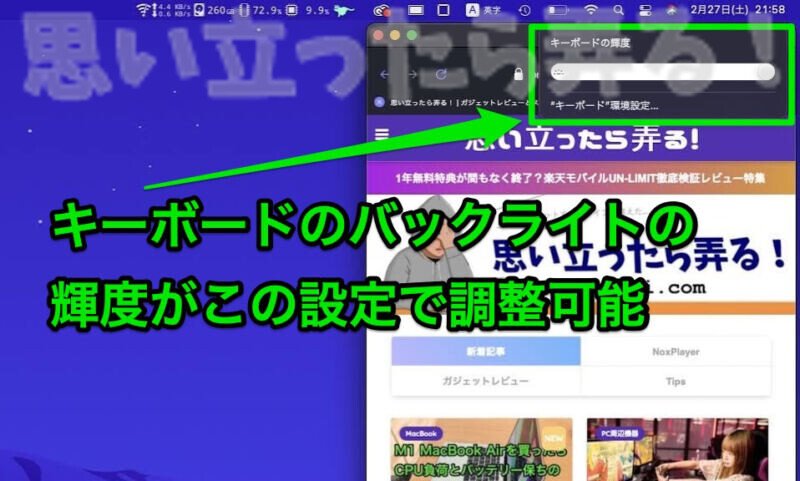Screen dimensions: 800x481
Task: Open the M1 MacBook Air article thumbnail
Action: click(x=481, y=449)
